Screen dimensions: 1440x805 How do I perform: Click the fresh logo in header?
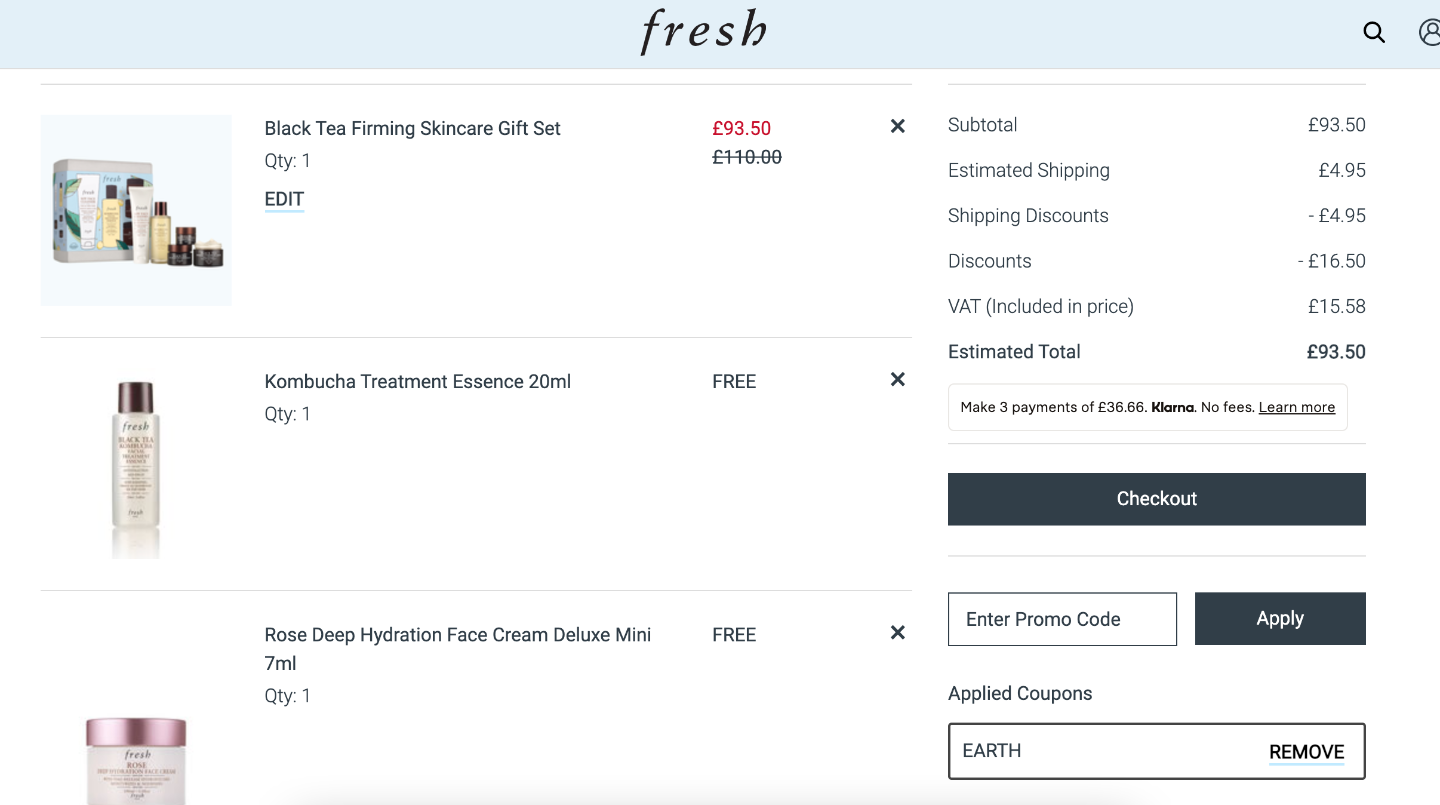pyautogui.click(x=704, y=33)
